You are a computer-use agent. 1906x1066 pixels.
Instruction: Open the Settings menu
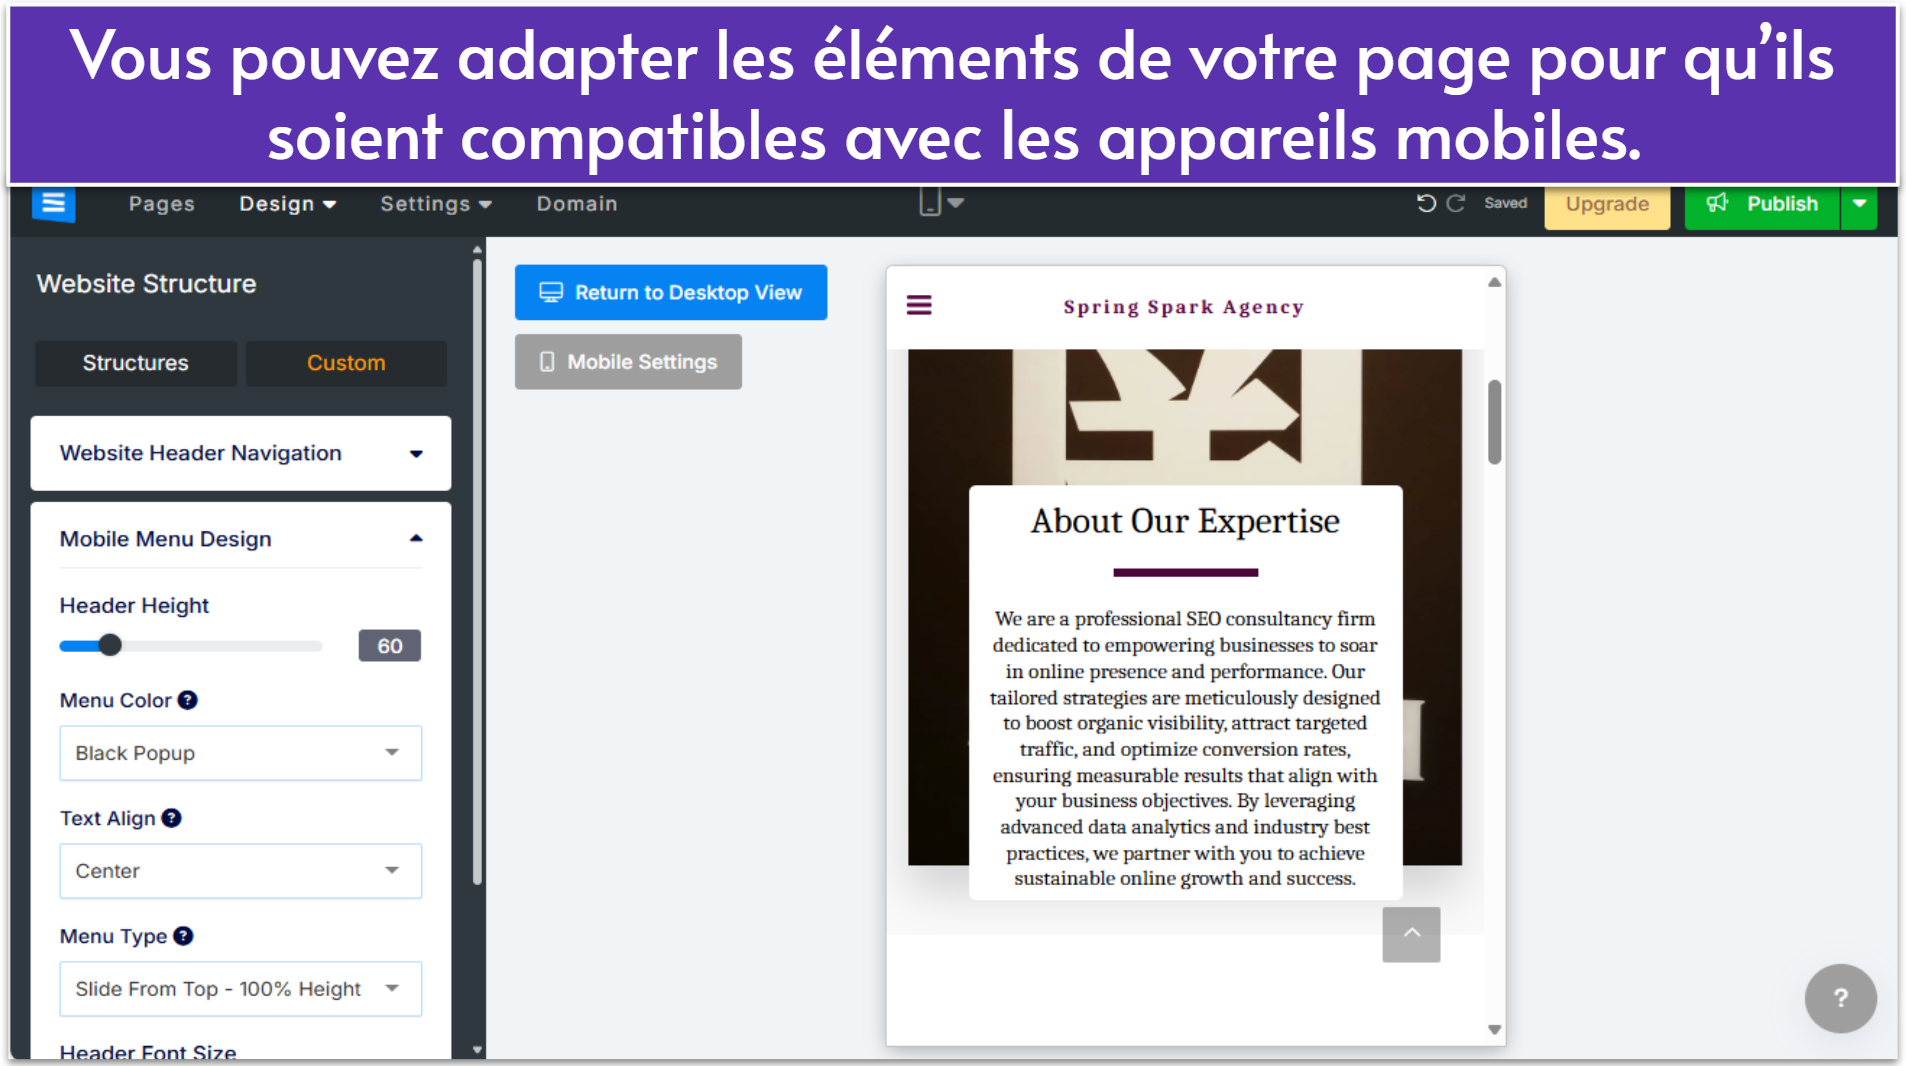coord(435,204)
